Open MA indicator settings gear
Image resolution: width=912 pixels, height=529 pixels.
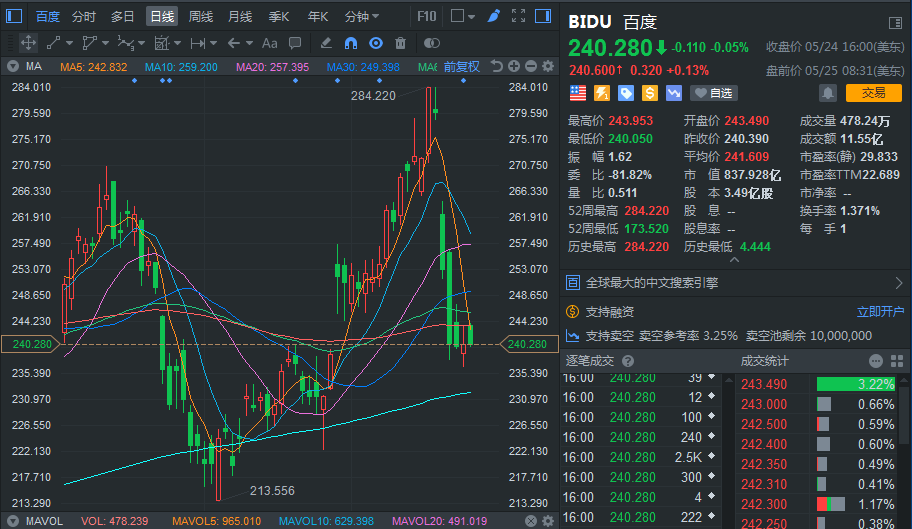[x=548, y=66]
